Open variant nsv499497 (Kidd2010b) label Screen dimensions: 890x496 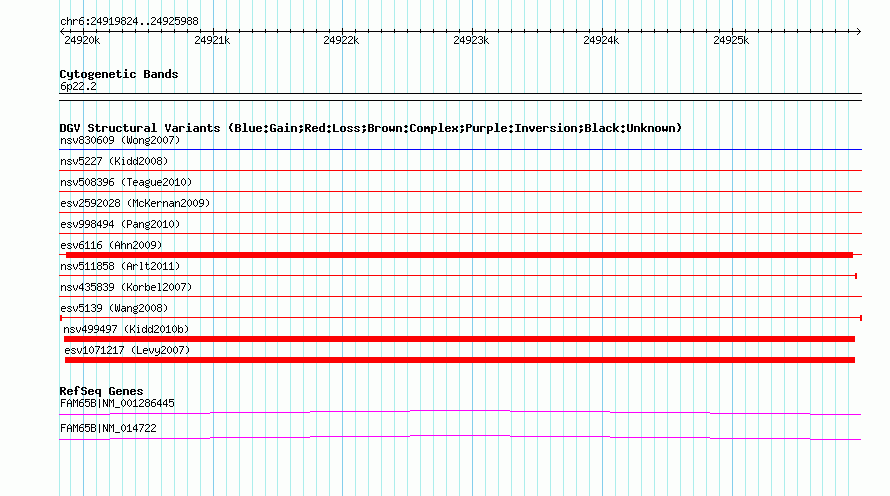[126, 329]
